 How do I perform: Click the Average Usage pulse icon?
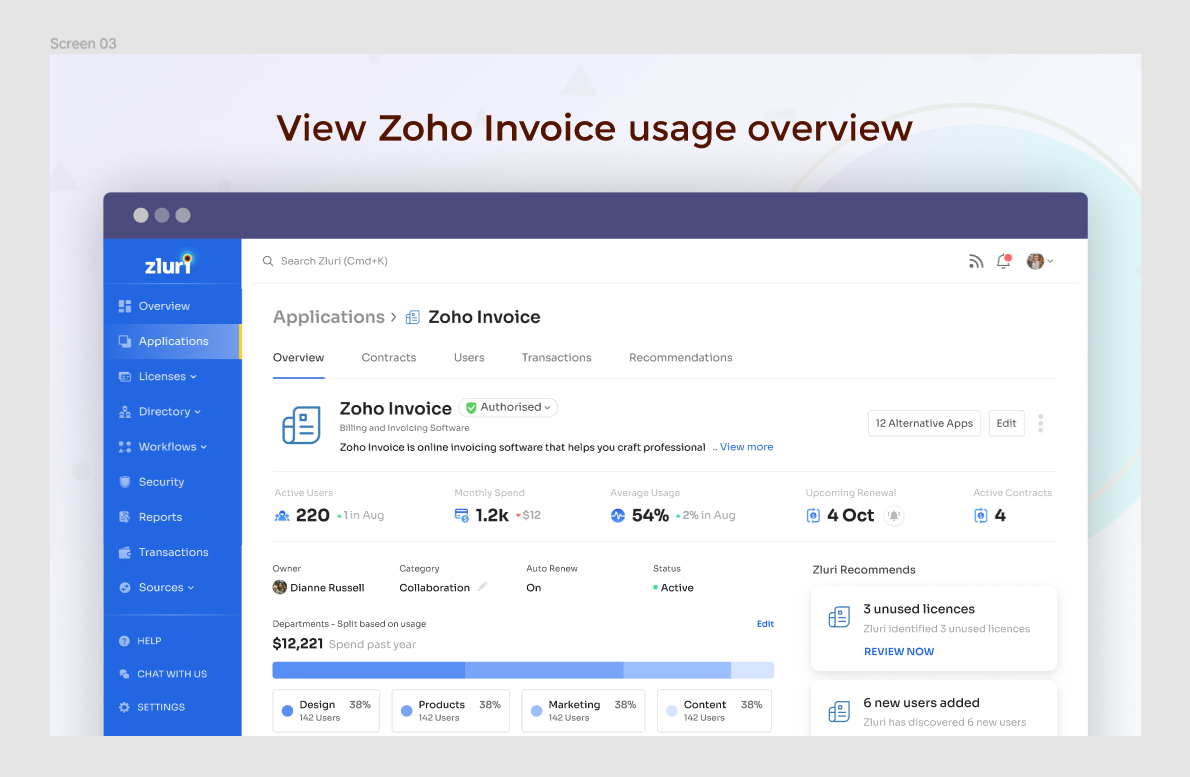(618, 516)
